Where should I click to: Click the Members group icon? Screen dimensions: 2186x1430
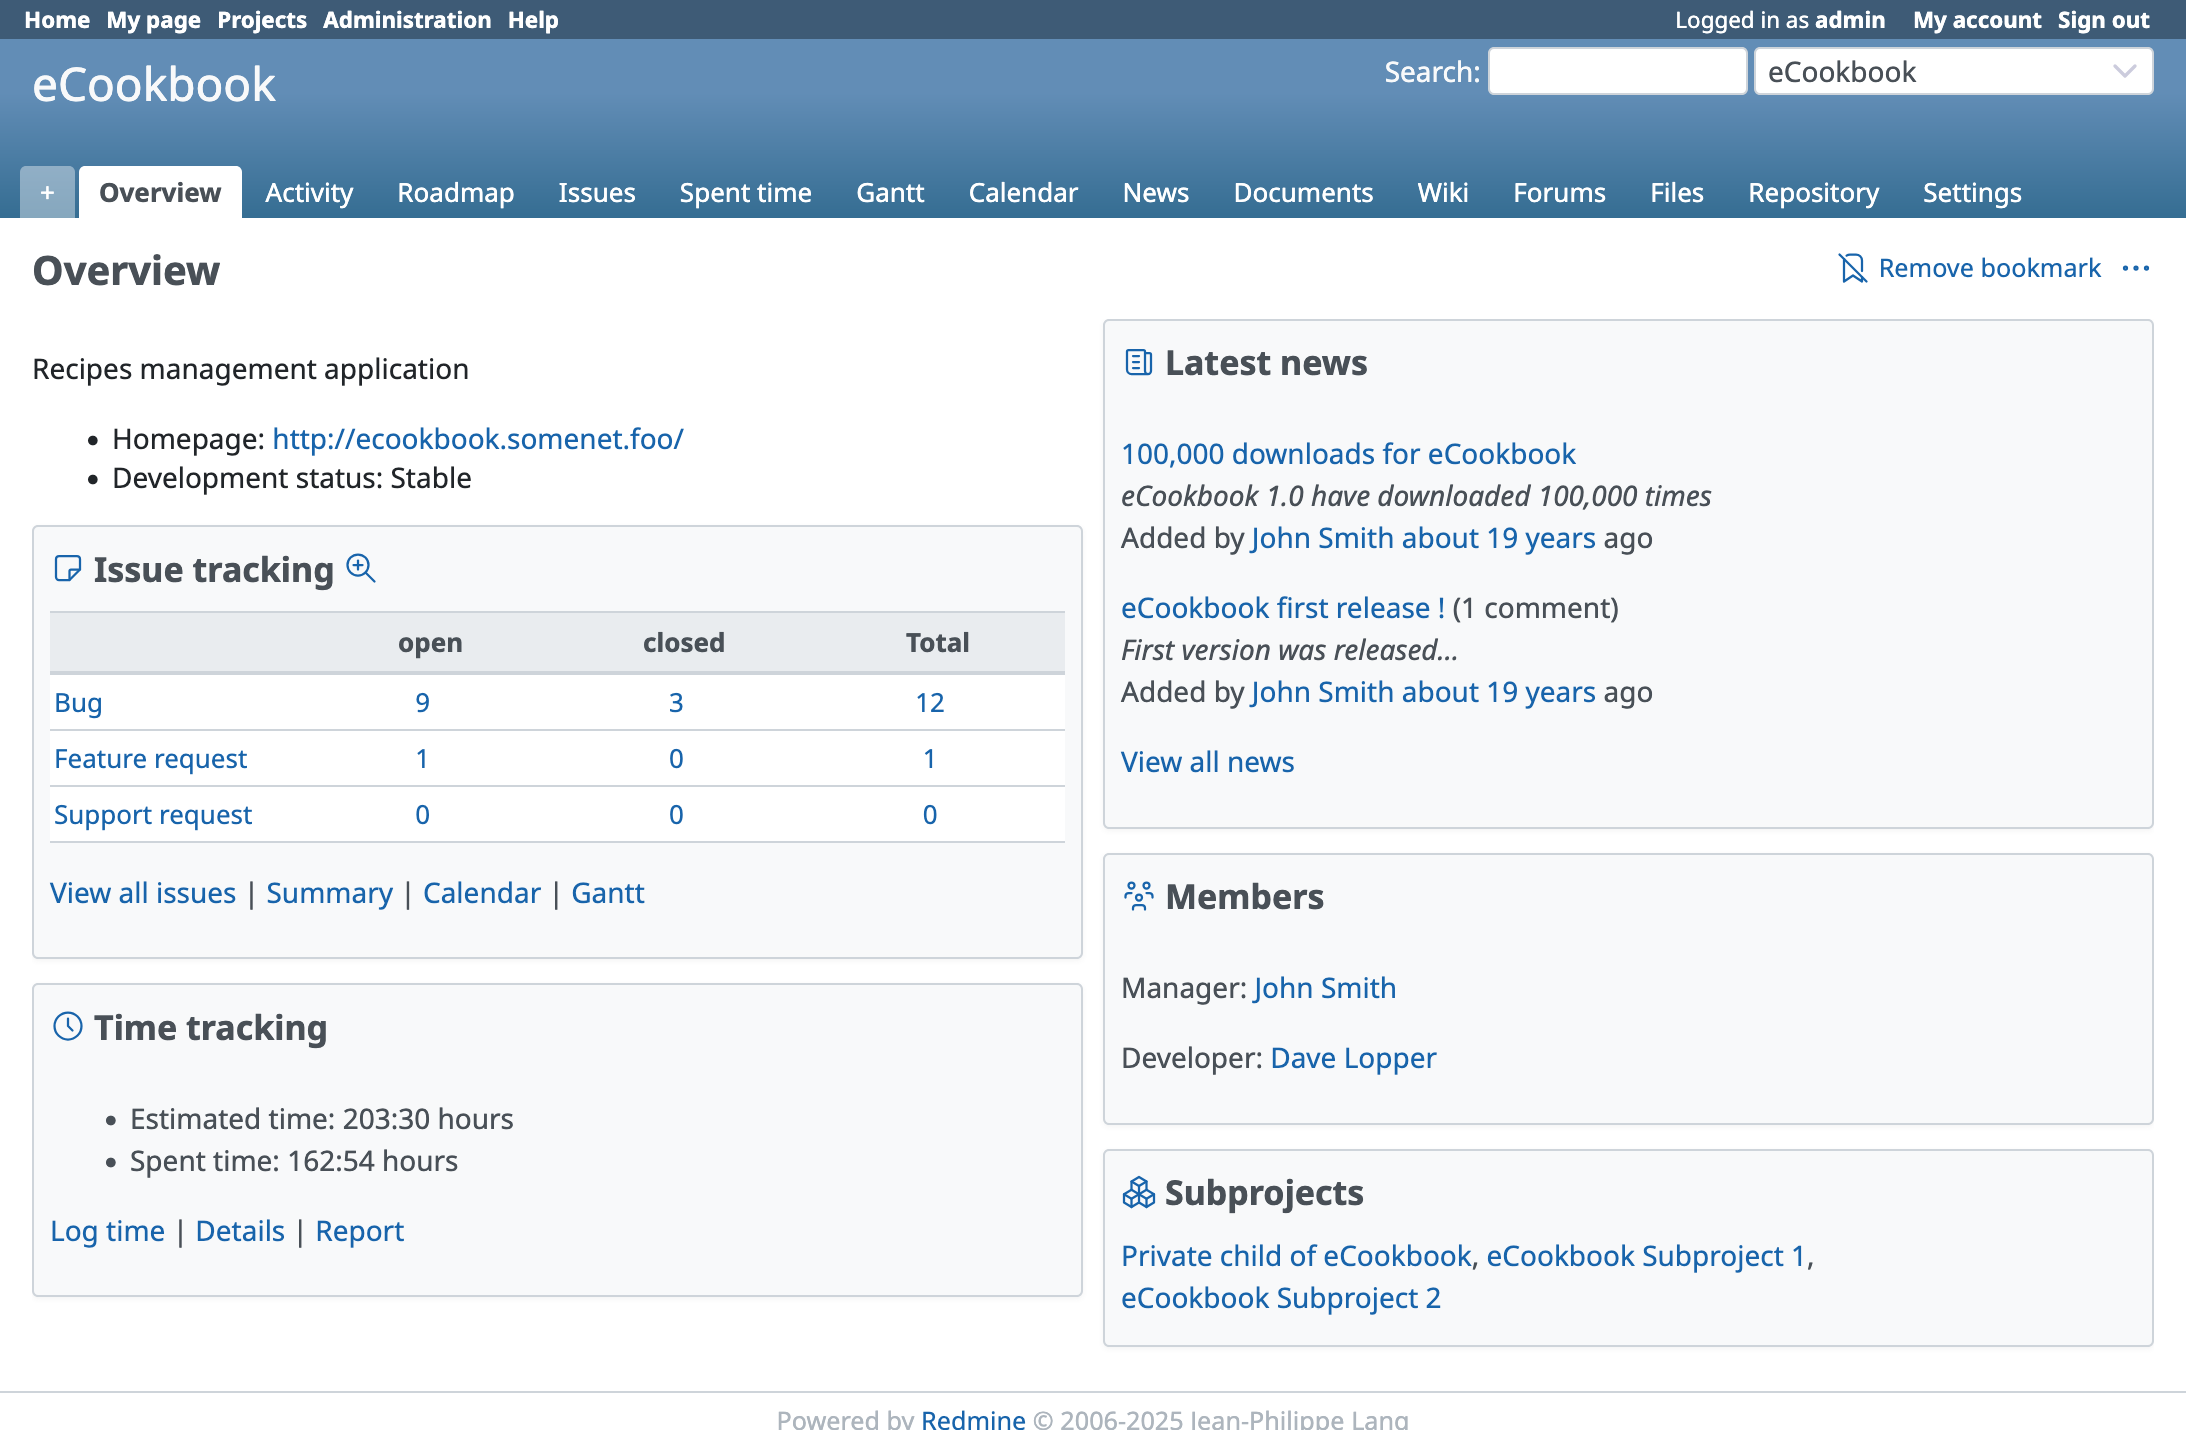(1138, 896)
